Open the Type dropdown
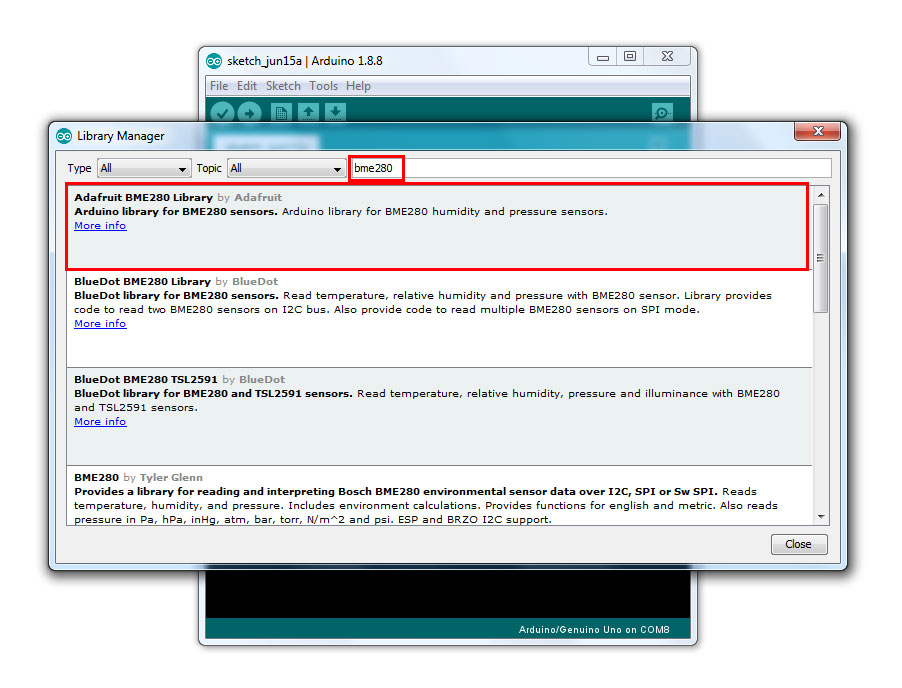Screen dimensions: 902x688 click(144, 169)
